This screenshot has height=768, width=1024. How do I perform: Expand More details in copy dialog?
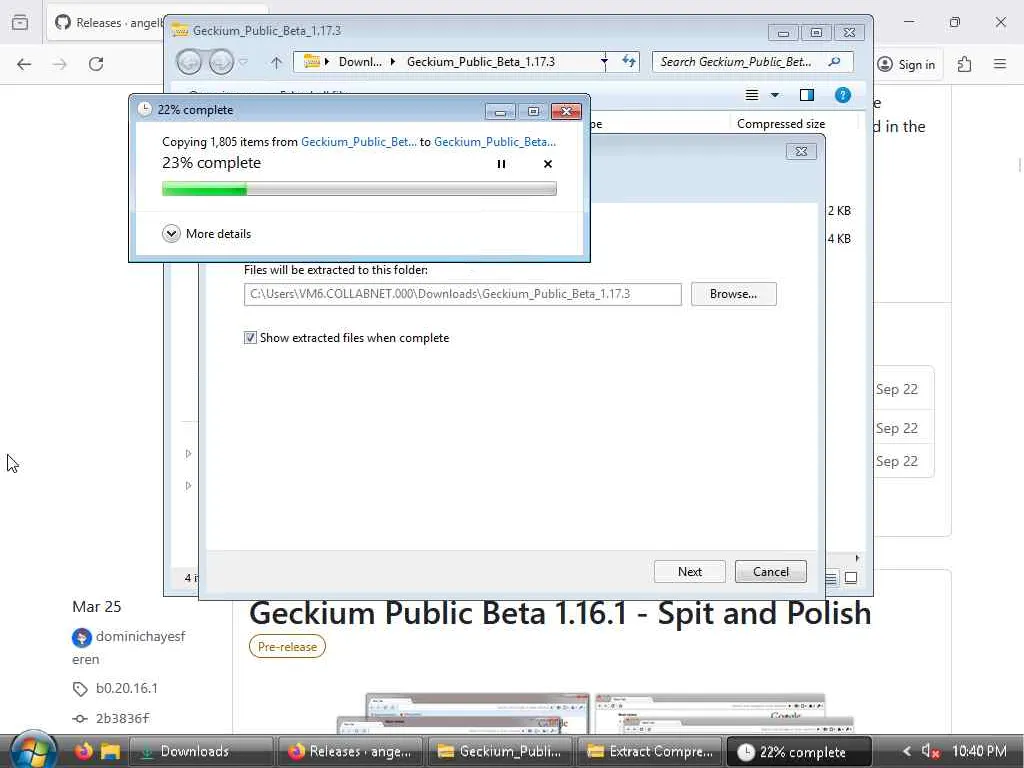pyautogui.click(x=206, y=234)
